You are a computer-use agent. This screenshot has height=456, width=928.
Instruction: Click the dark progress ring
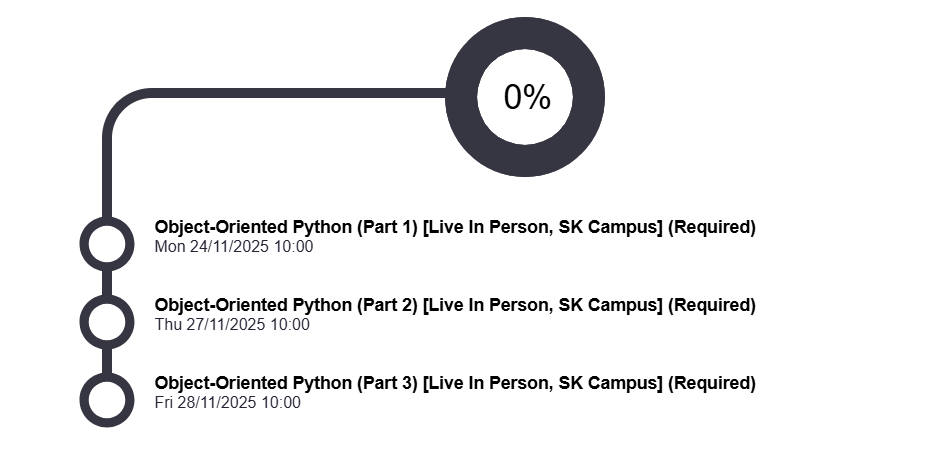click(525, 39)
